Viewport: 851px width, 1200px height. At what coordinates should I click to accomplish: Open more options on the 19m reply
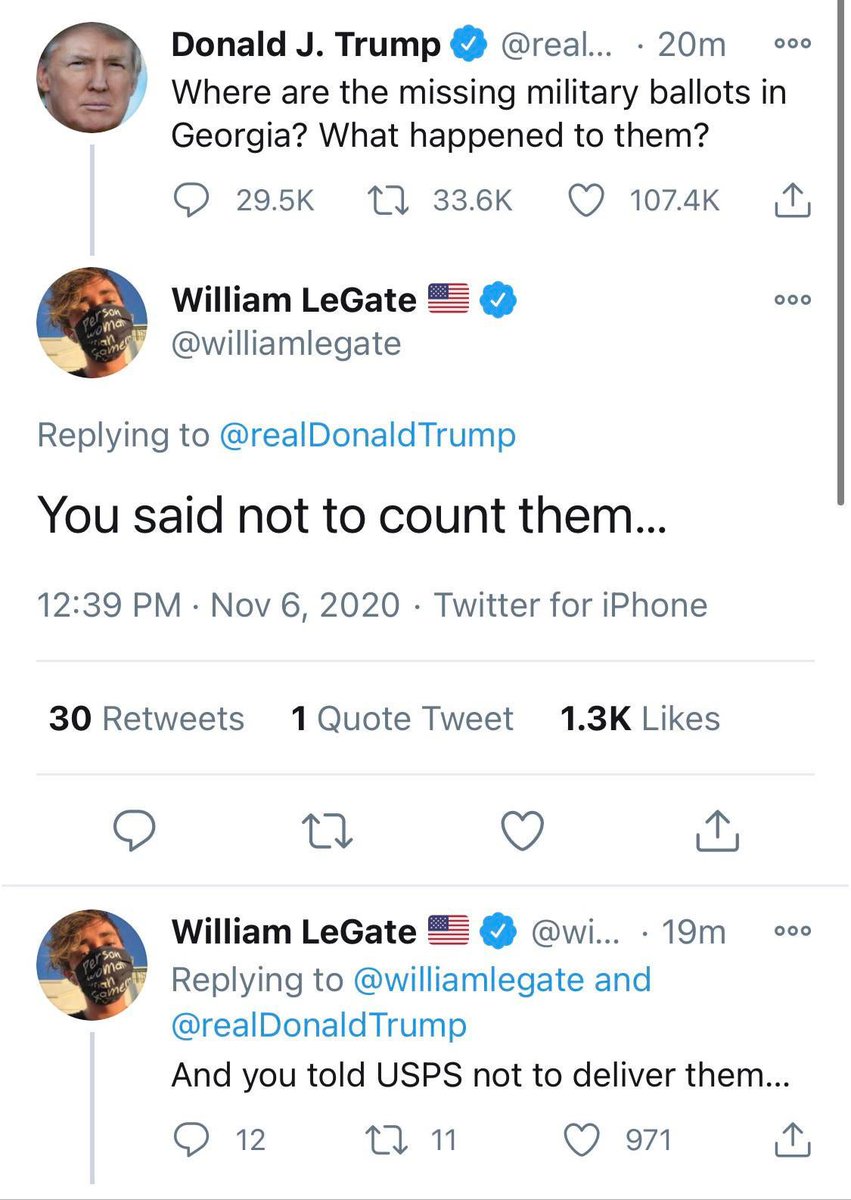point(793,932)
